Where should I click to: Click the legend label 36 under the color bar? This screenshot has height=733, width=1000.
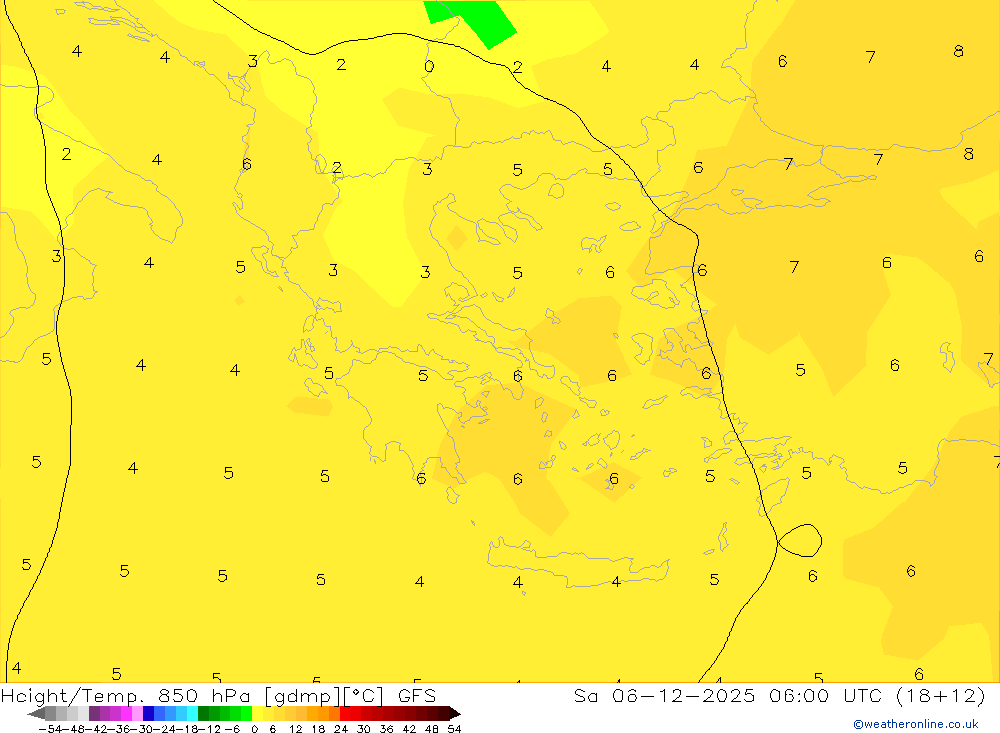(386, 729)
